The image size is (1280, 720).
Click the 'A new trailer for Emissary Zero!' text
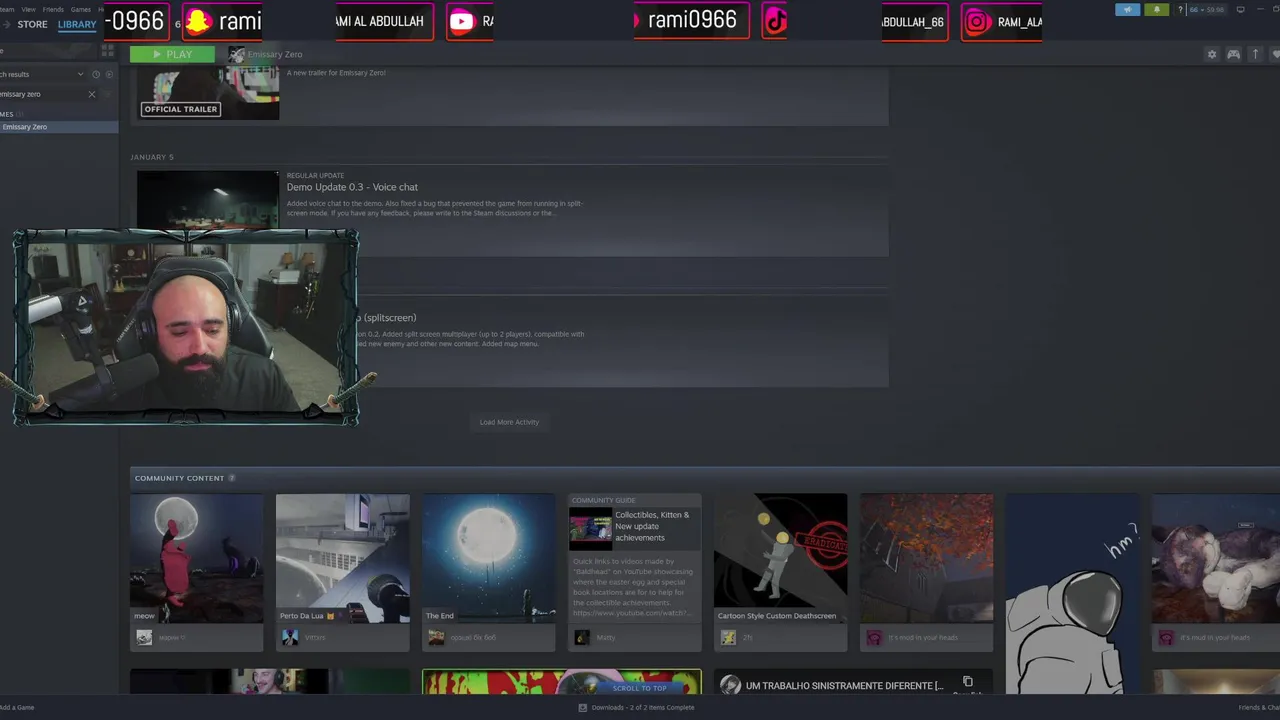[336, 73]
